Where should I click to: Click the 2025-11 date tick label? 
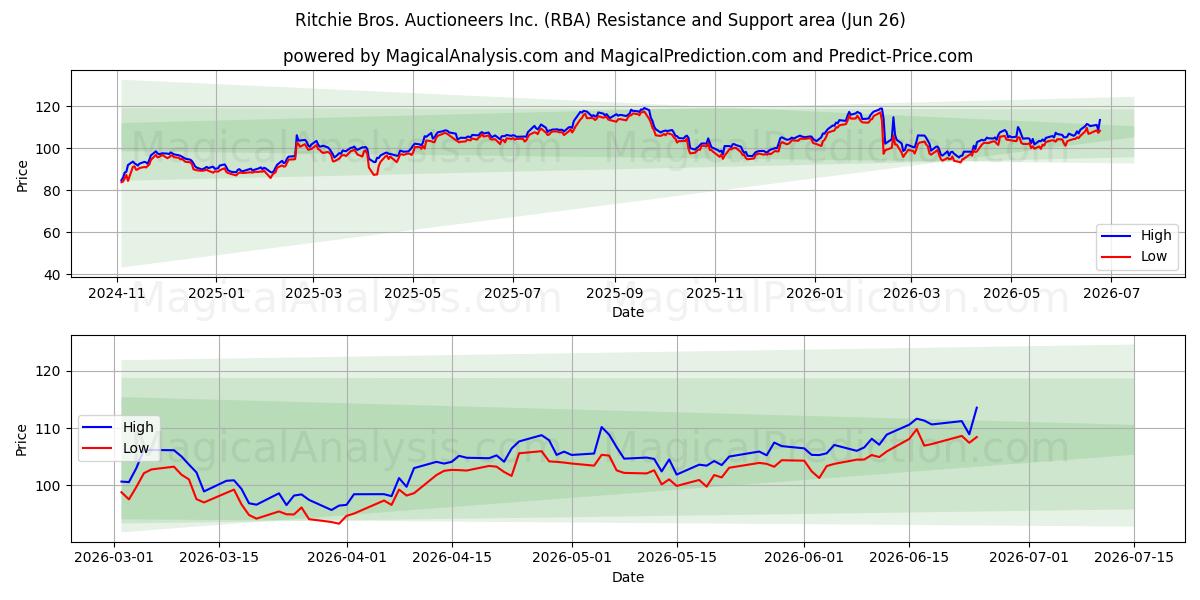715,294
